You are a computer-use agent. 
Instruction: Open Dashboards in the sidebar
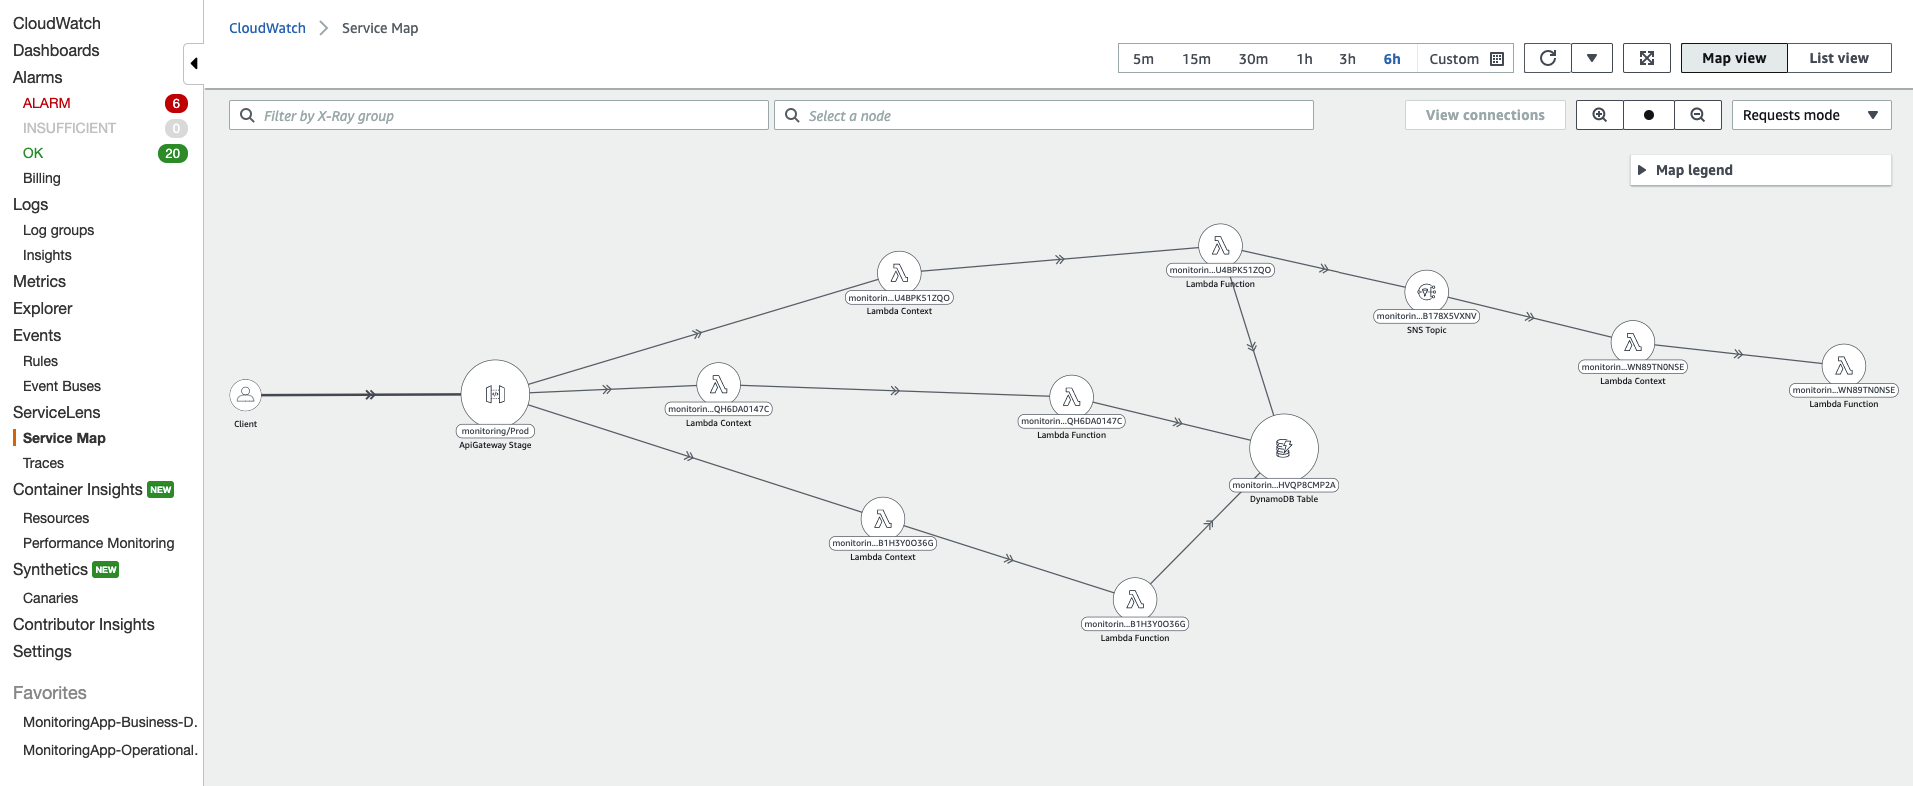[x=56, y=50]
